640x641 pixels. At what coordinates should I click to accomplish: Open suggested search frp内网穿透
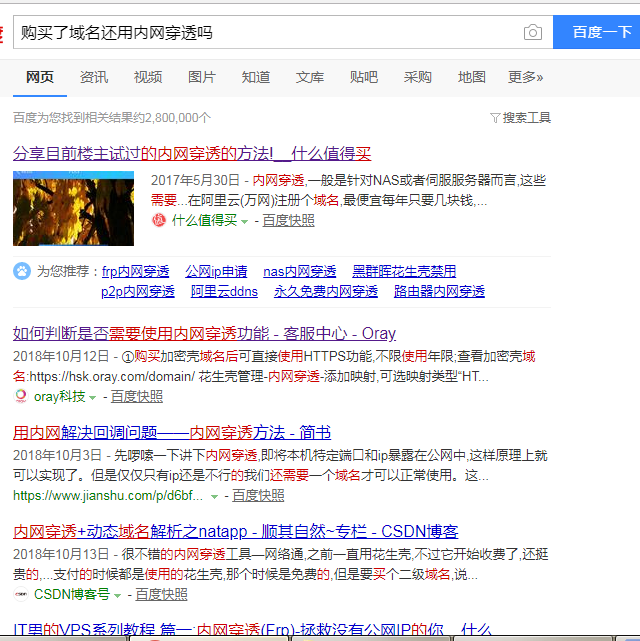point(135,271)
